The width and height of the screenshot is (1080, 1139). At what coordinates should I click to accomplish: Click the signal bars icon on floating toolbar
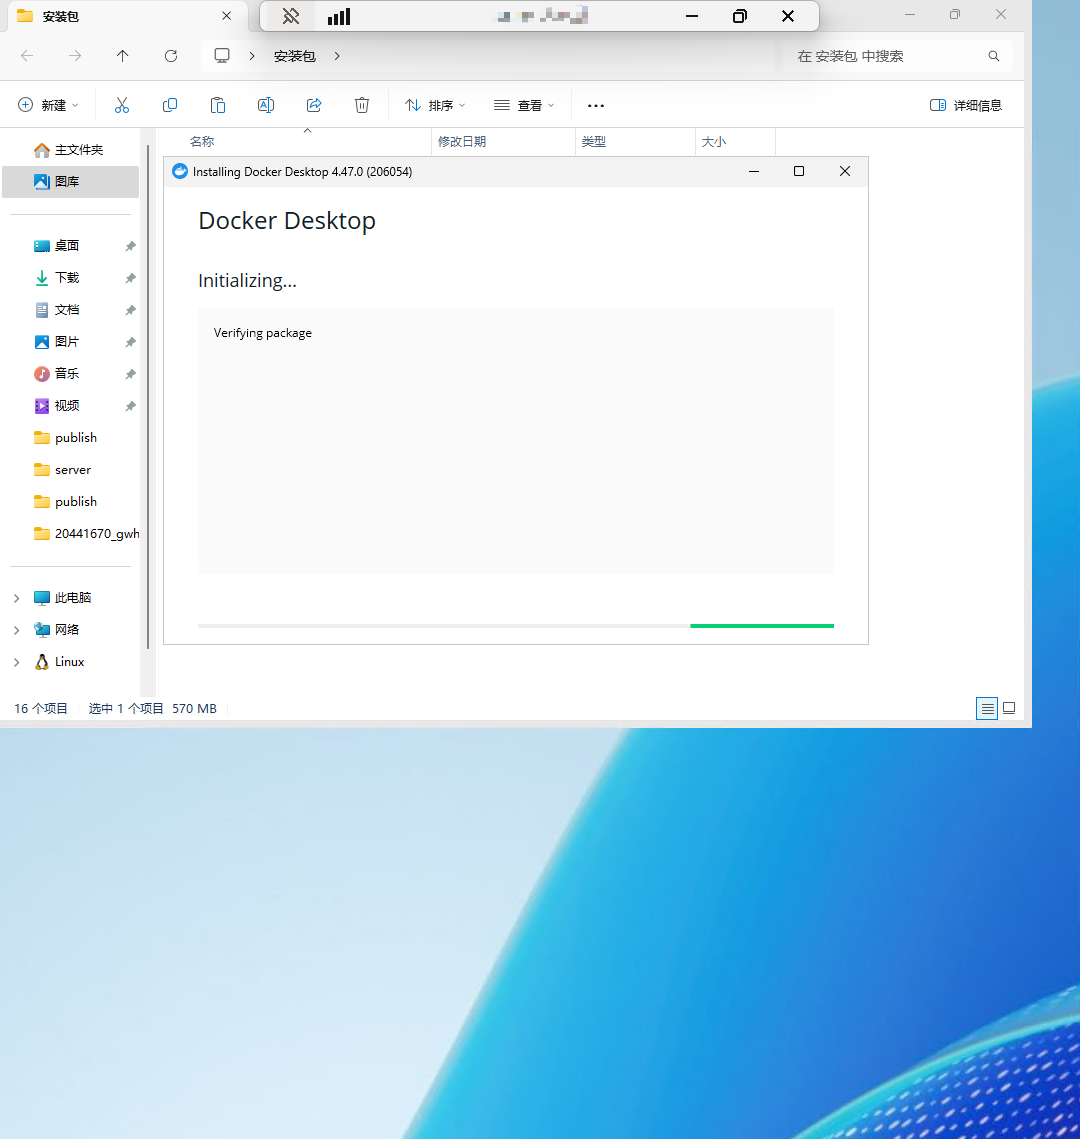coord(338,16)
